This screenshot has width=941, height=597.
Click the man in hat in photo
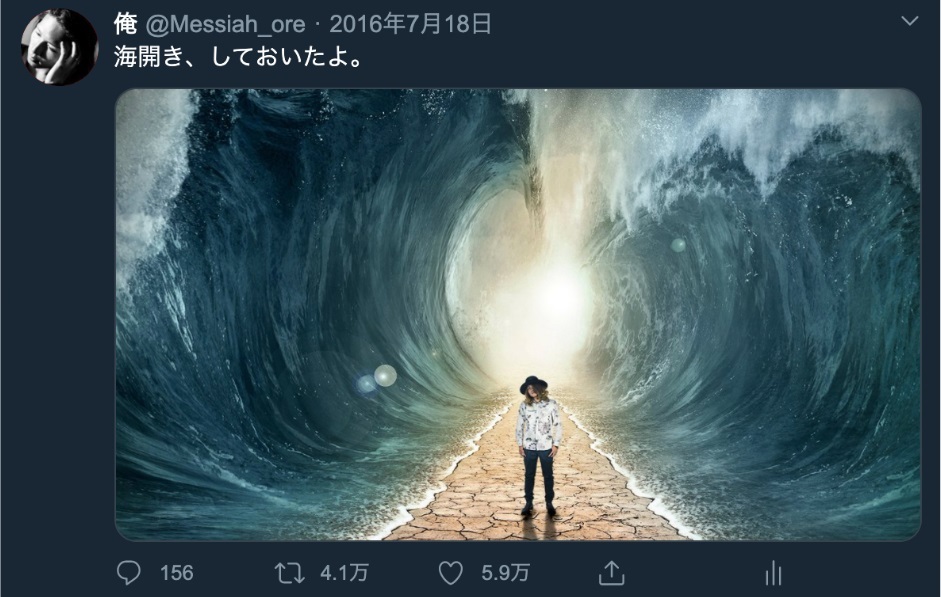tap(539, 446)
